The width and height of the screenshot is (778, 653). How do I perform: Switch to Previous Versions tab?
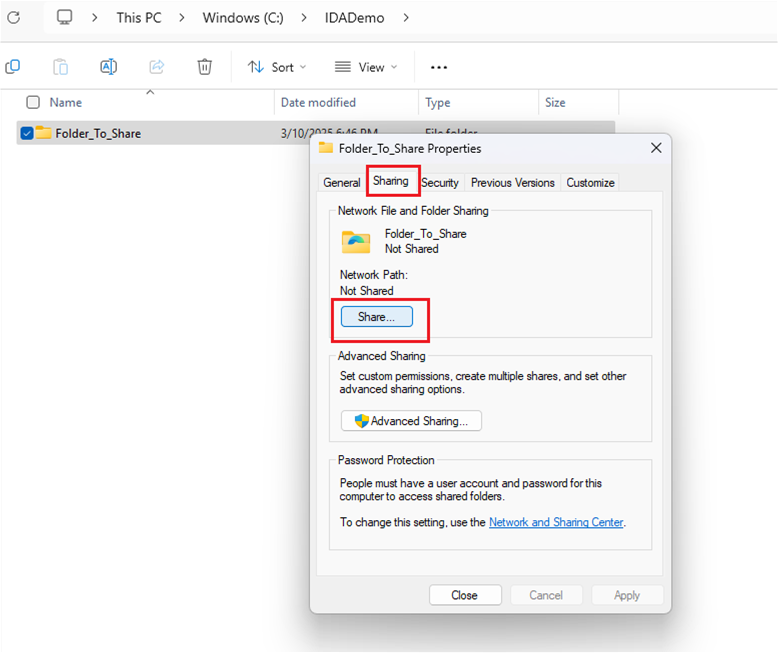point(513,183)
